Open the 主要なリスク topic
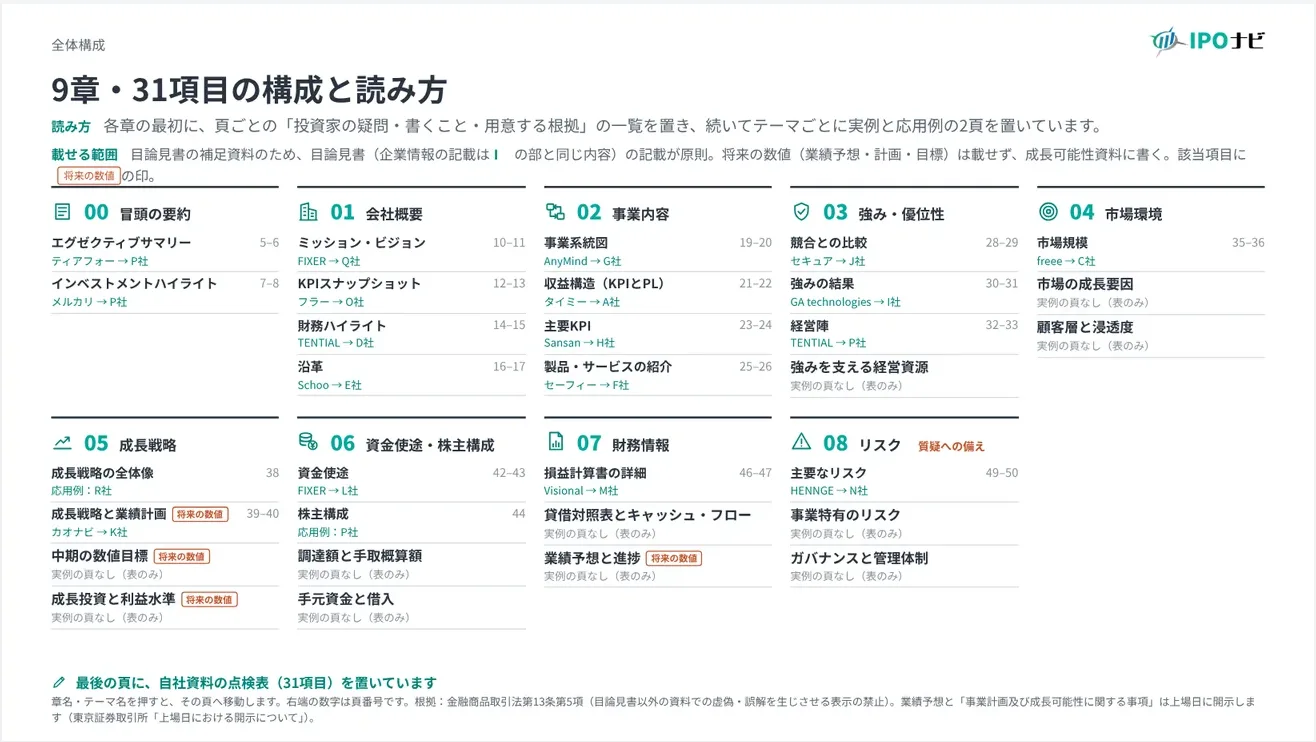1316x742 pixels. pos(829,473)
